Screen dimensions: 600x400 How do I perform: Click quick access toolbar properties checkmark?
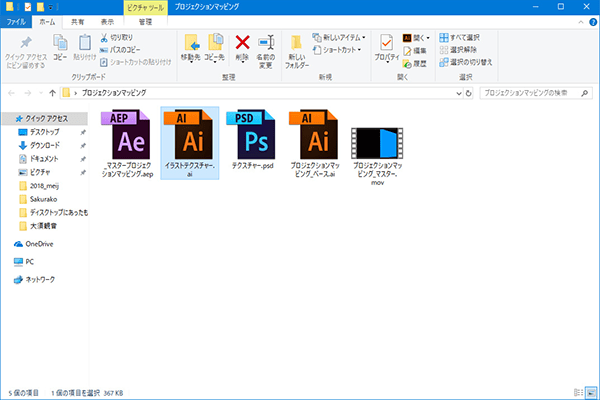point(28,7)
